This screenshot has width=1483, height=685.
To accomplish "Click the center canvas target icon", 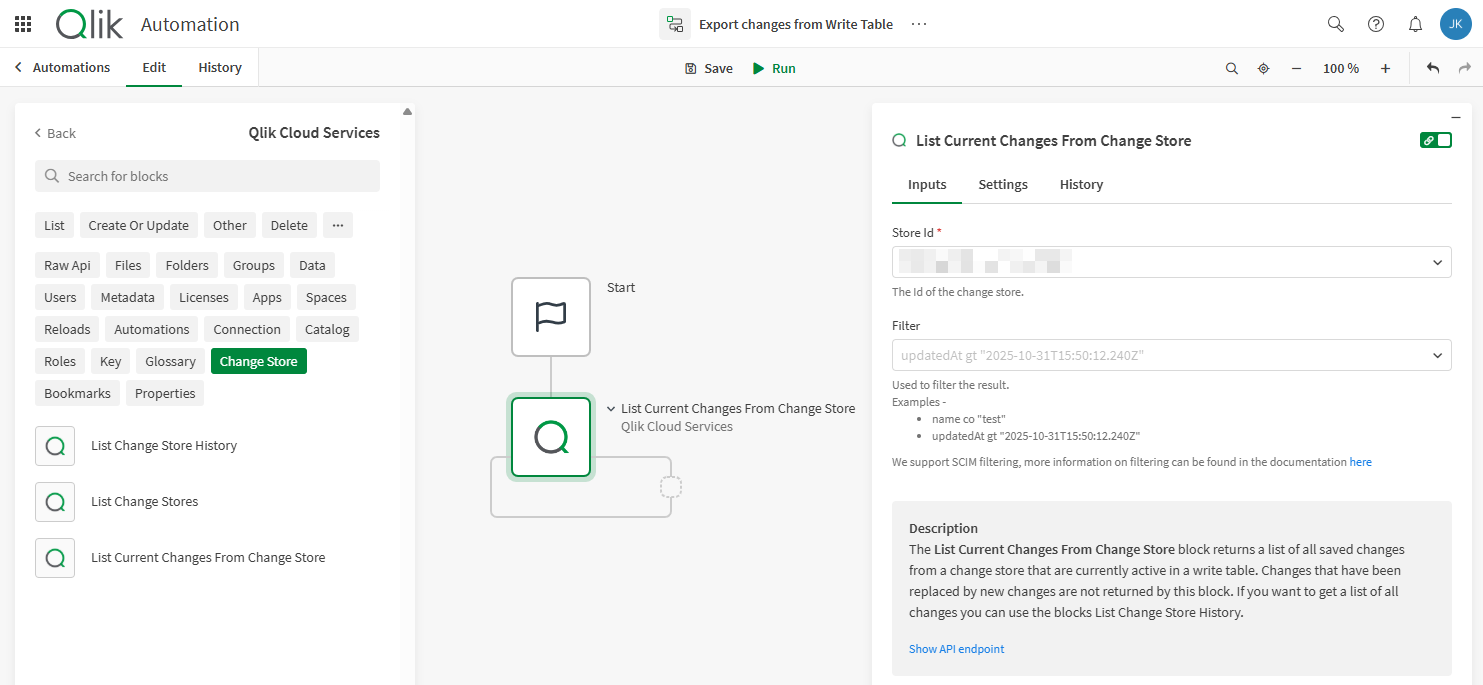I will [1263, 69].
